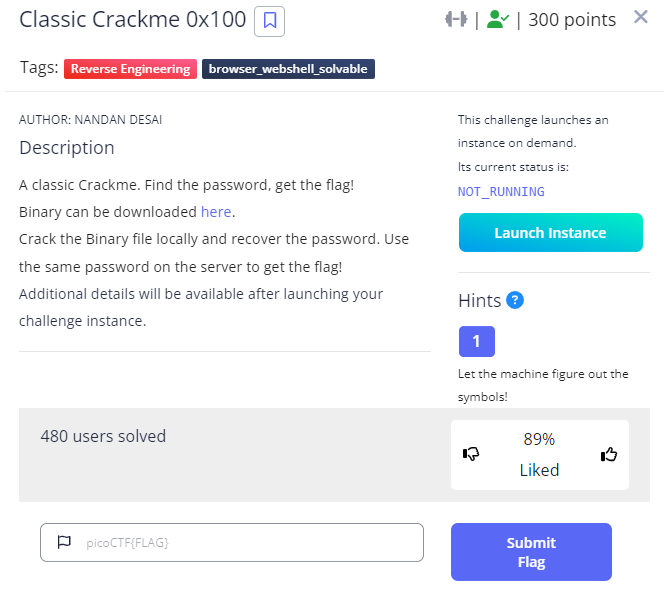Click the green solved-user checkmark icon
This screenshot has width=669, height=597.
coord(497,19)
